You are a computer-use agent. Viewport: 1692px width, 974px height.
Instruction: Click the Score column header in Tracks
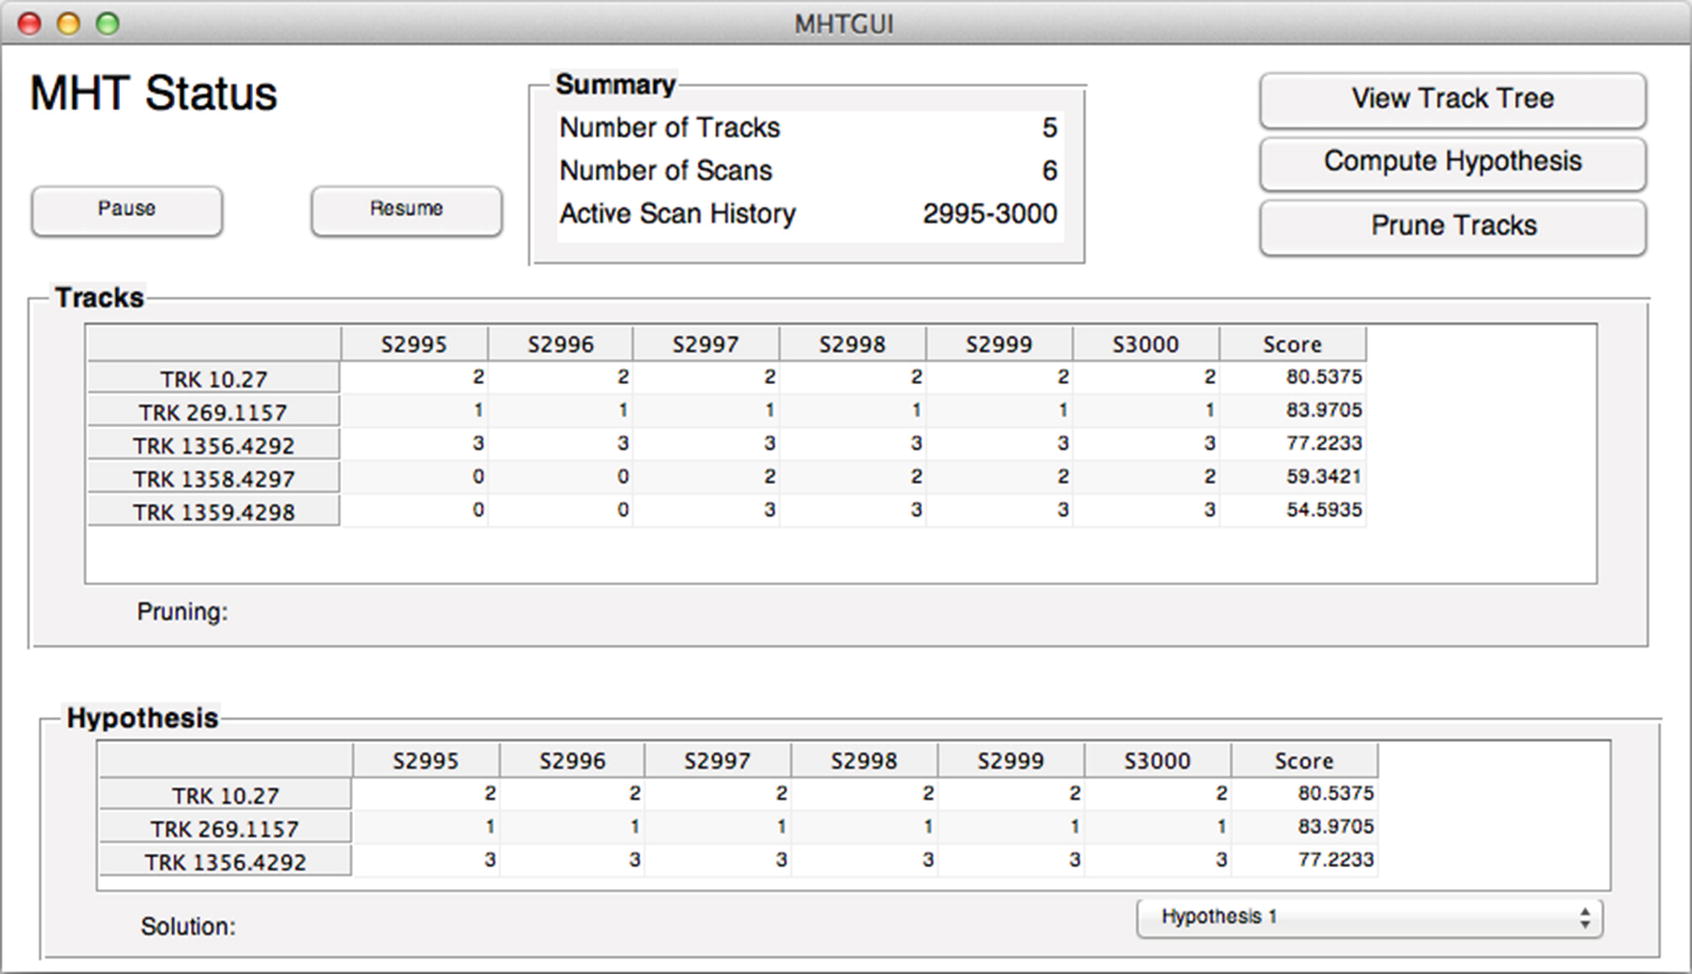(1292, 344)
